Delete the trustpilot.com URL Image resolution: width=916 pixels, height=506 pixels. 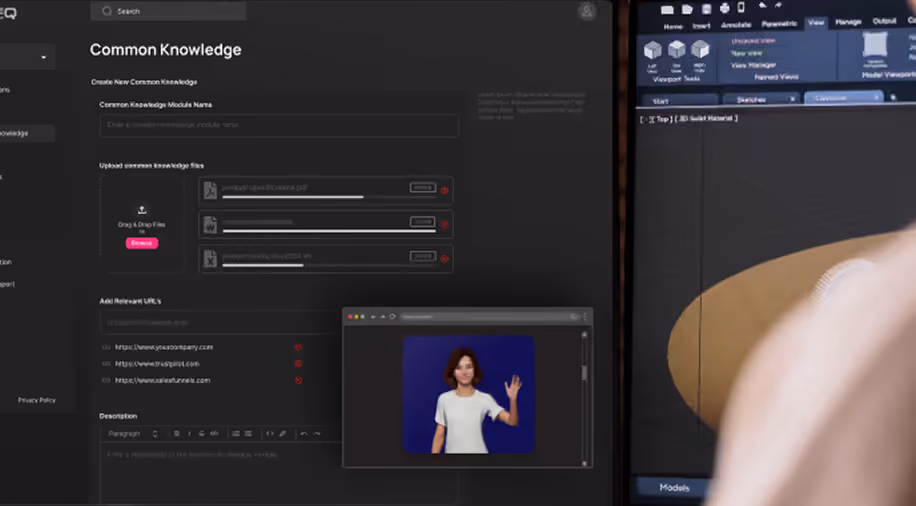click(x=298, y=363)
